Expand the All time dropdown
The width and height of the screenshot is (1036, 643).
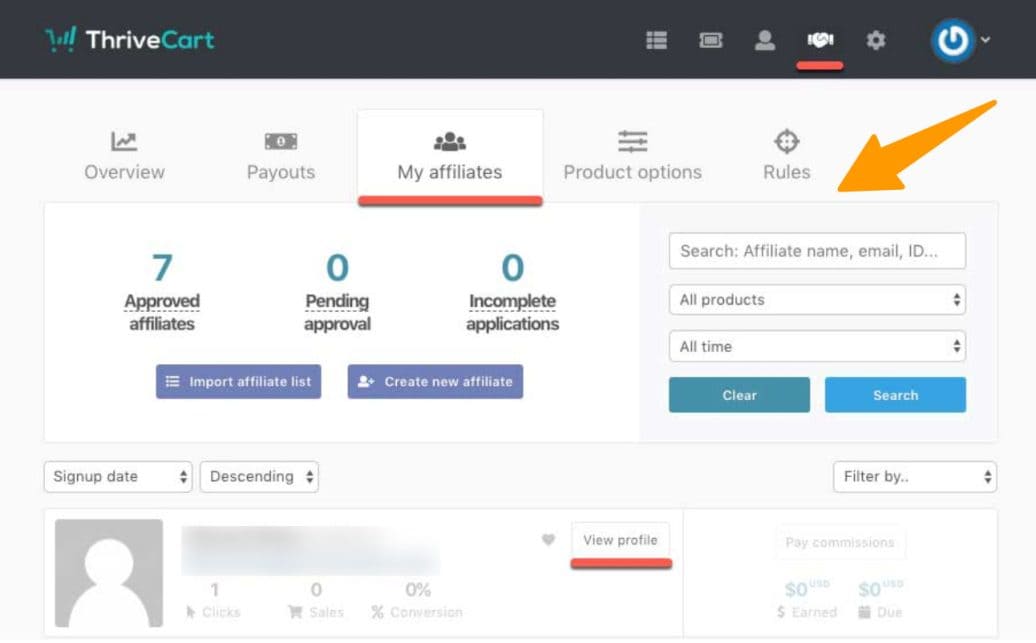[817, 347]
